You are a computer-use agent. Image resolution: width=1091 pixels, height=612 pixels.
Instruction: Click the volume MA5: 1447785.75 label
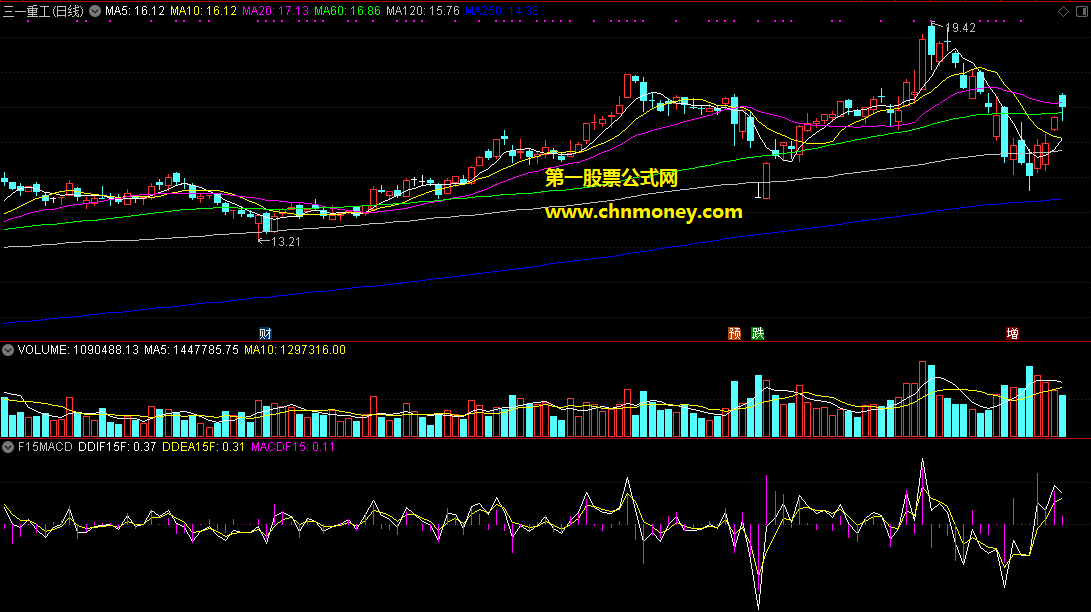[191, 350]
